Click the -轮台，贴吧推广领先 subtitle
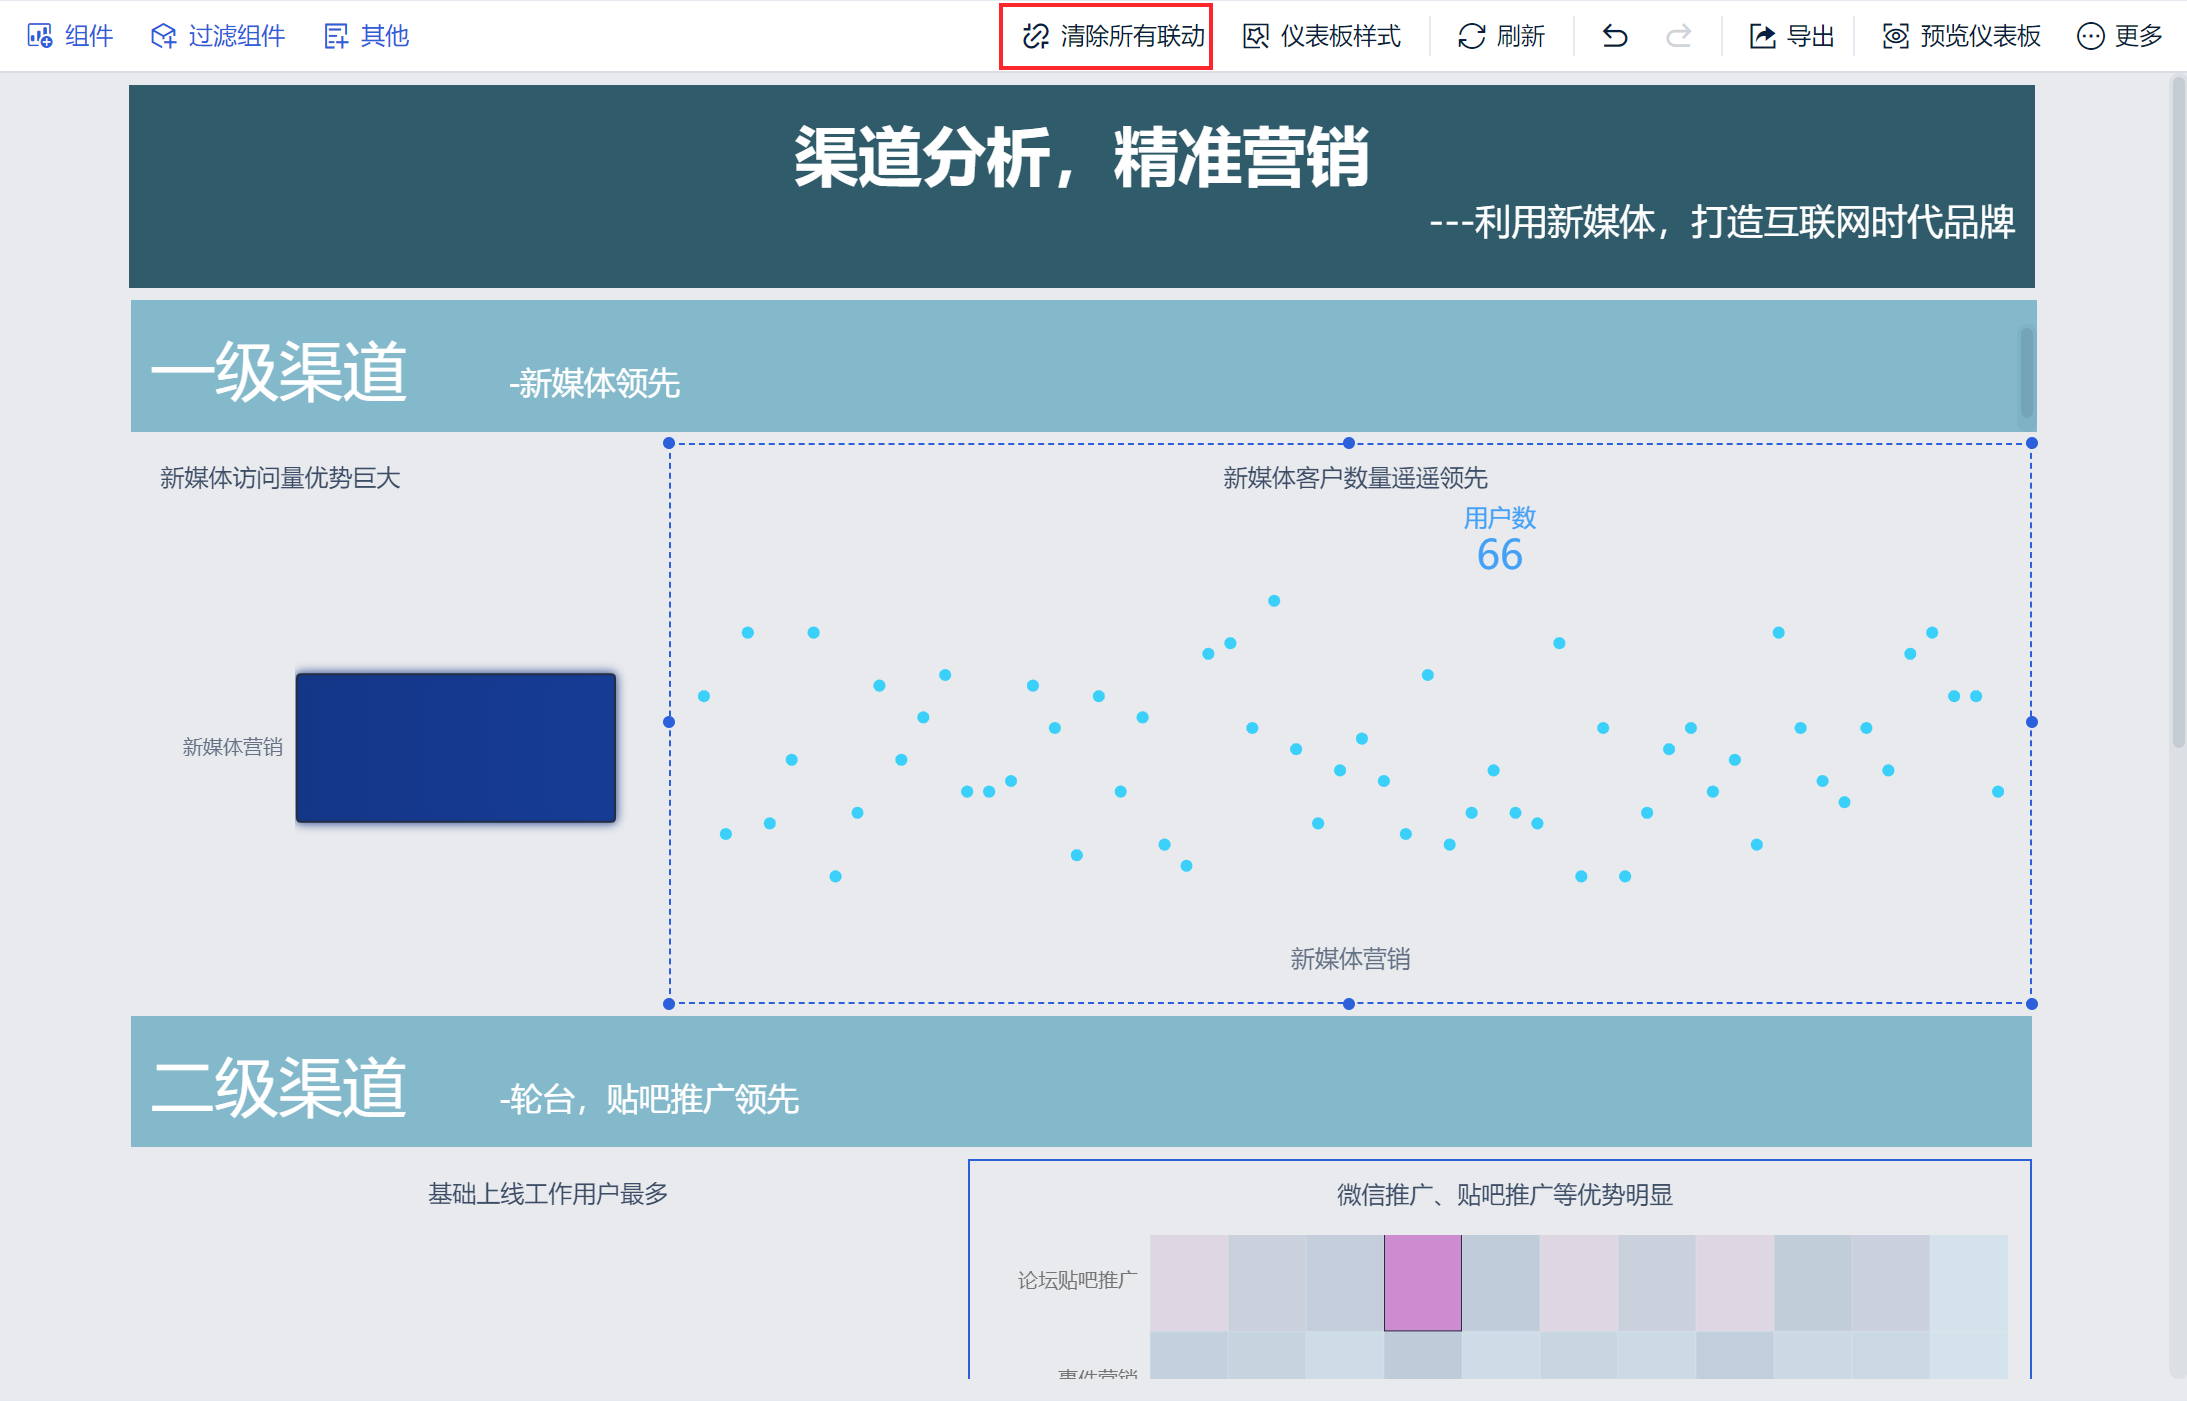 tap(650, 1099)
